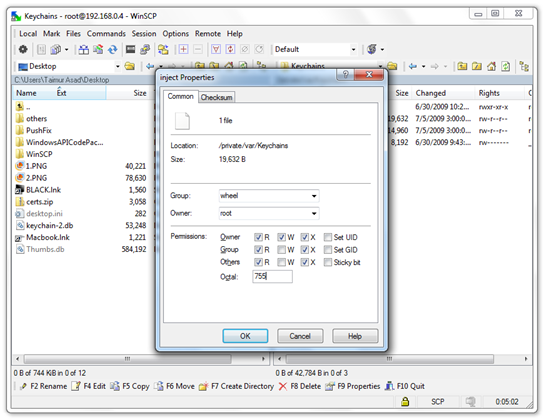Screen dimensions: 544x420
Task: Click F8 Delete in bottom bar
Action: 300,386
